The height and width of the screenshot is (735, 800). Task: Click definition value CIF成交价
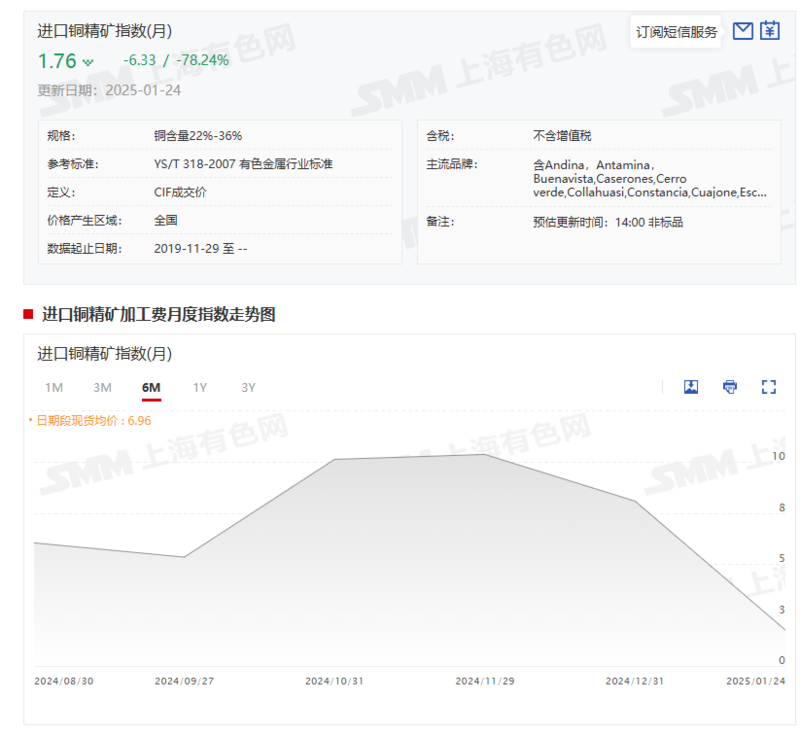click(x=180, y=192)
